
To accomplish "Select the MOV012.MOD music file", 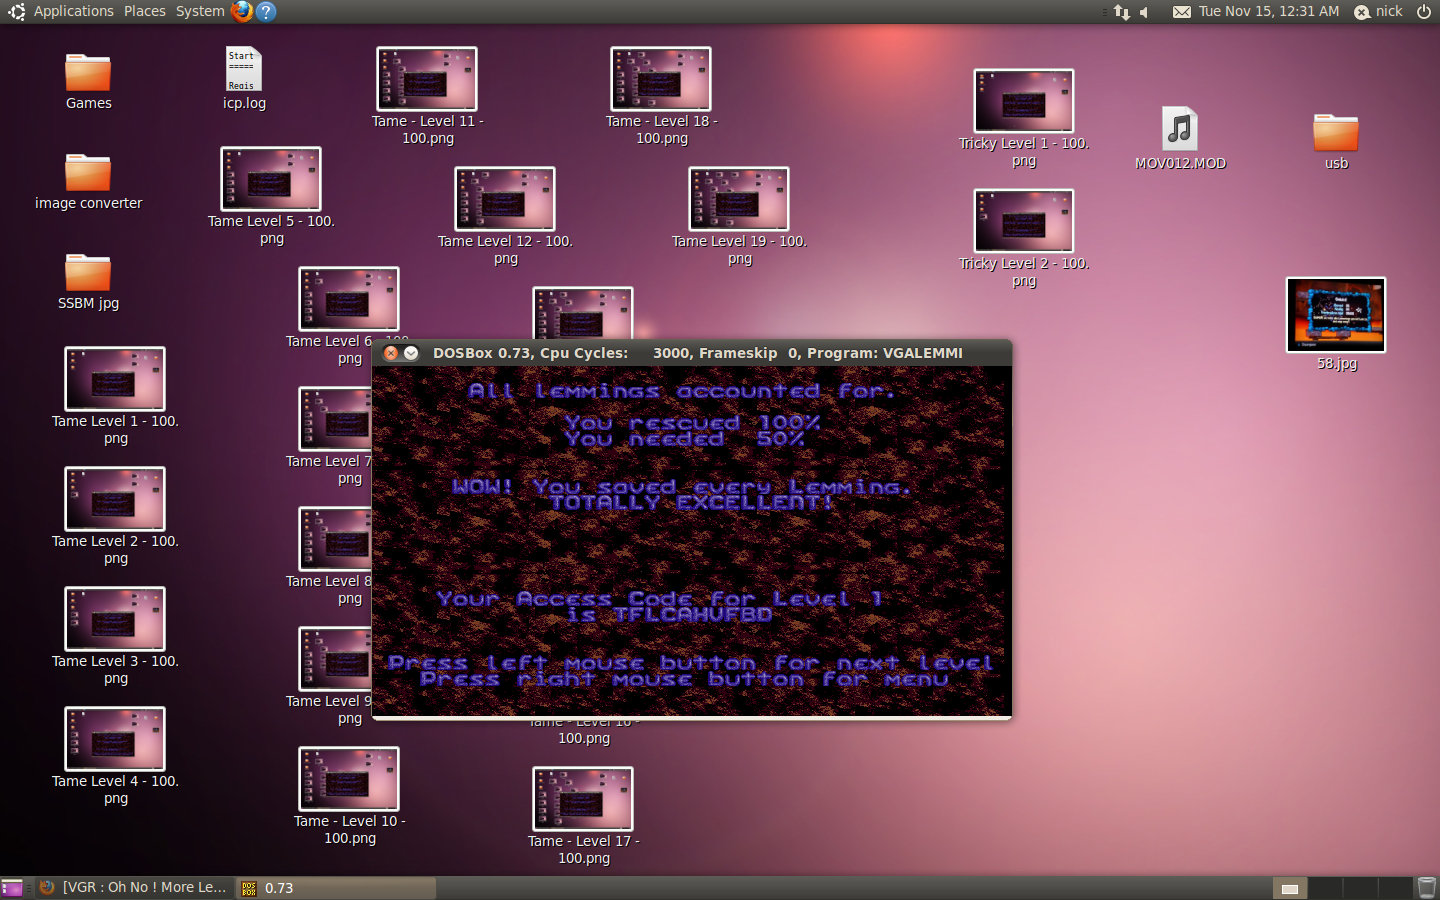I will click(1180, 130).
